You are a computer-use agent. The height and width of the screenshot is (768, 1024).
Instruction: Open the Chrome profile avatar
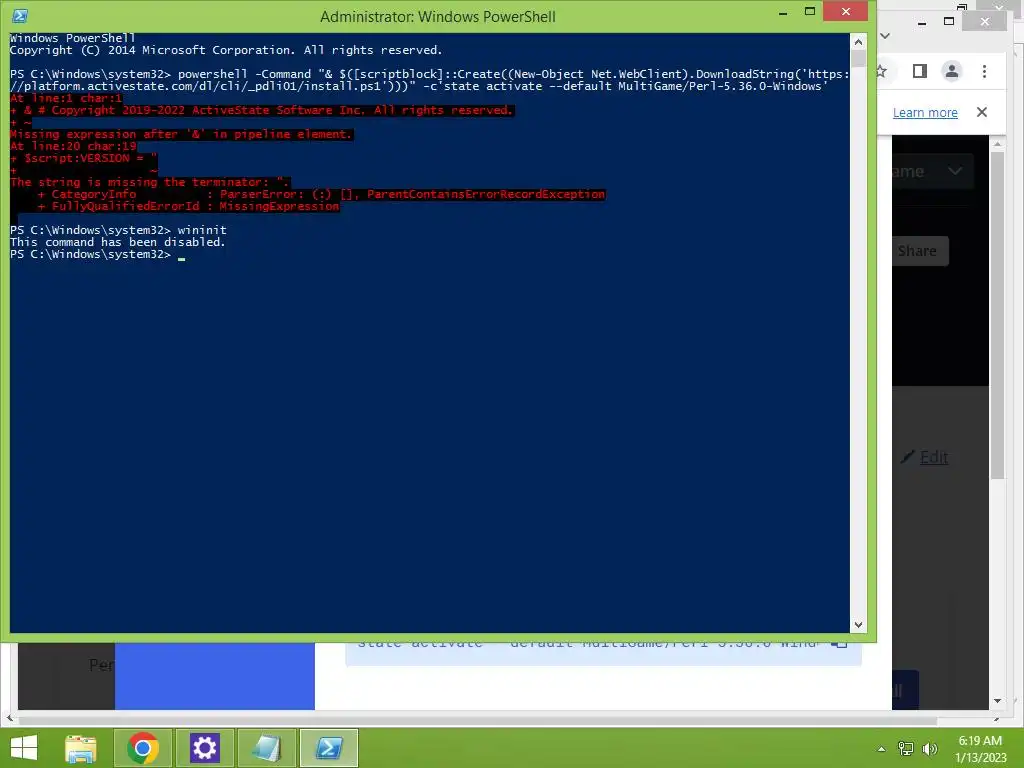tap(952, 71)
